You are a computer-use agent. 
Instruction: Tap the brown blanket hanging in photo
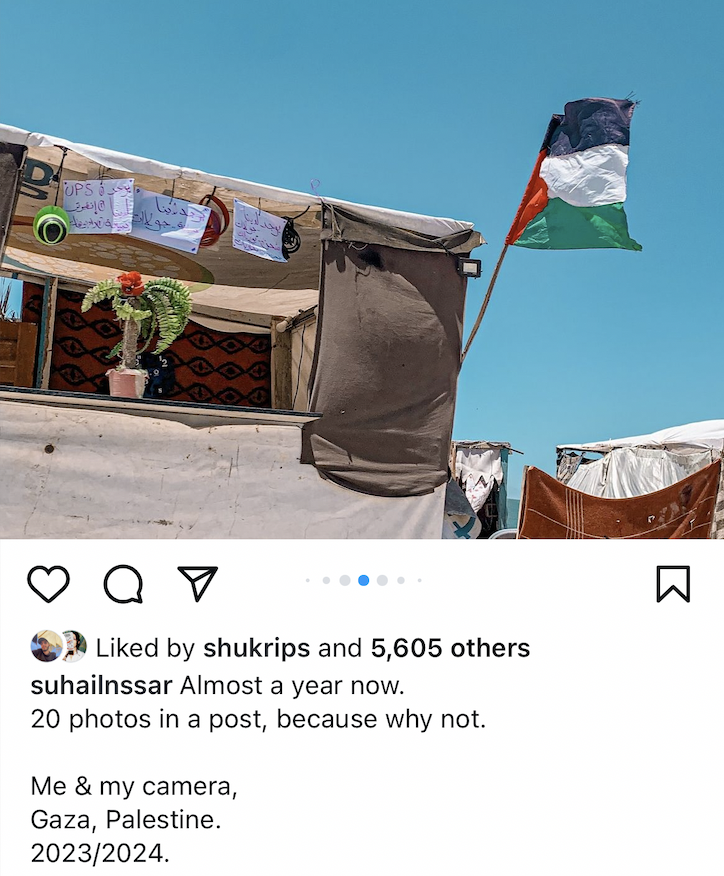pos(618,502)
